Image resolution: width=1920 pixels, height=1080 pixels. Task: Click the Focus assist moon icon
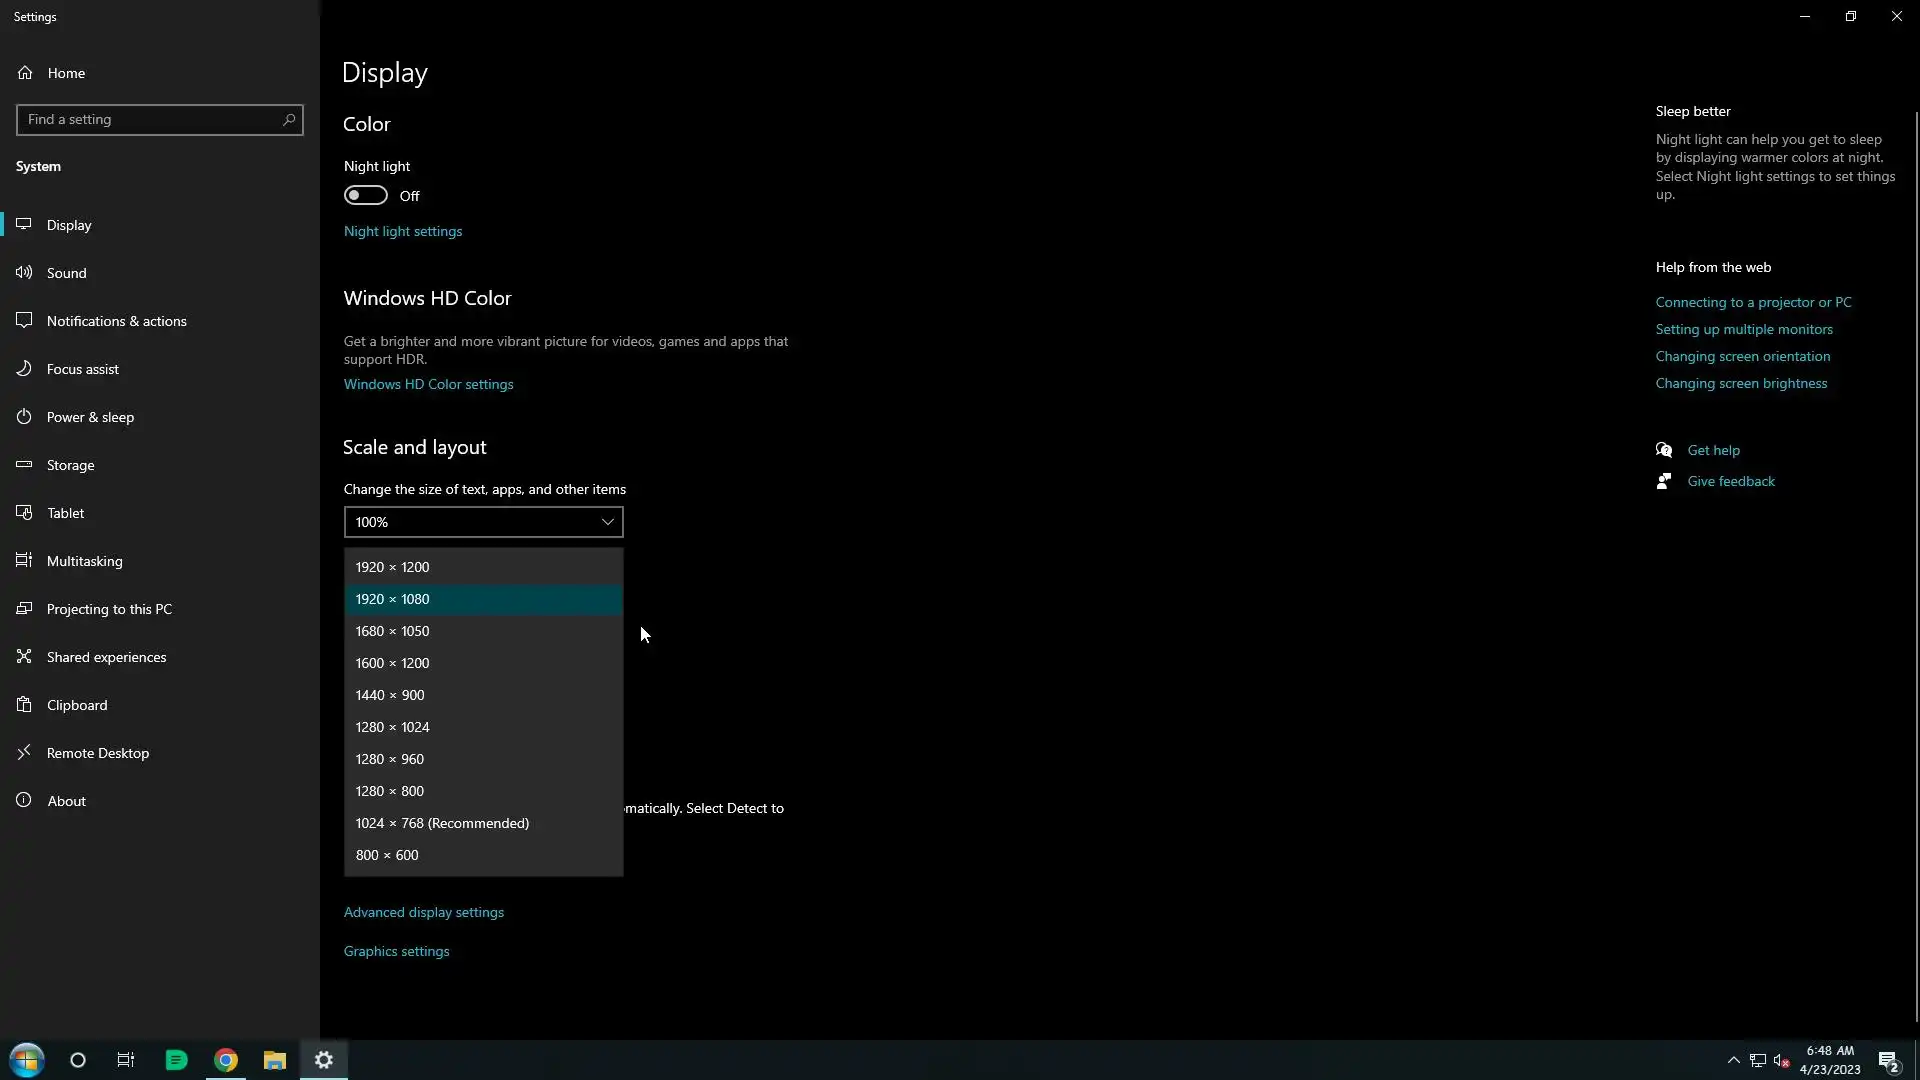coord(24,368)
